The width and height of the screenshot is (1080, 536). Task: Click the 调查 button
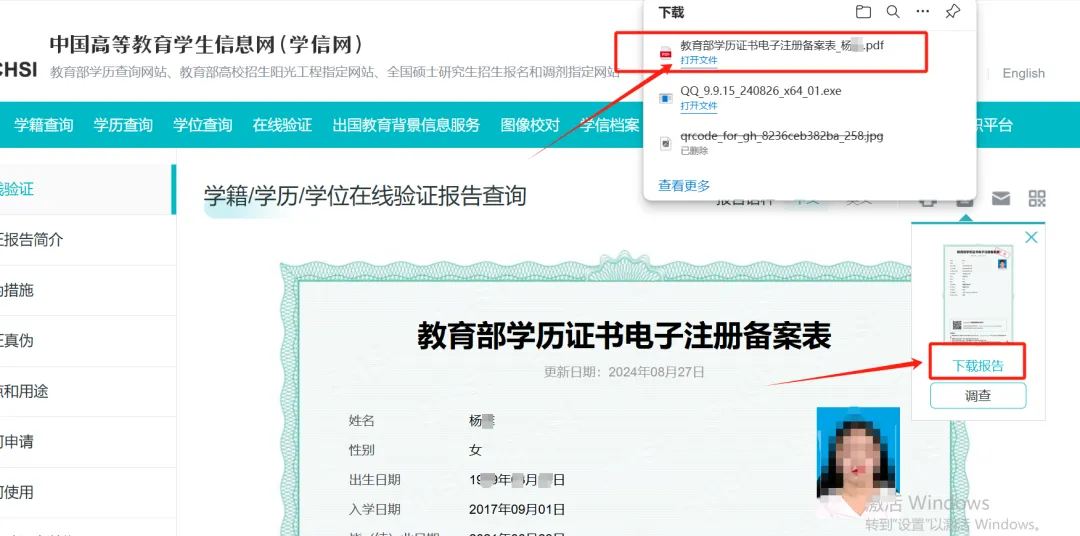click(978, 395)
